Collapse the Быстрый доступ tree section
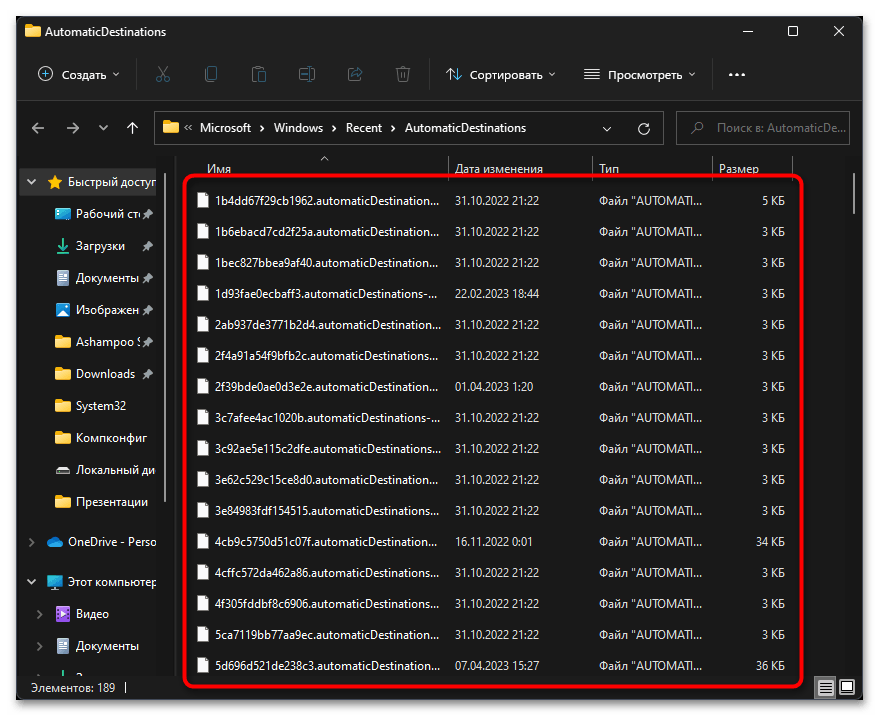The image size is (879, 716). (x=32, y=182)
